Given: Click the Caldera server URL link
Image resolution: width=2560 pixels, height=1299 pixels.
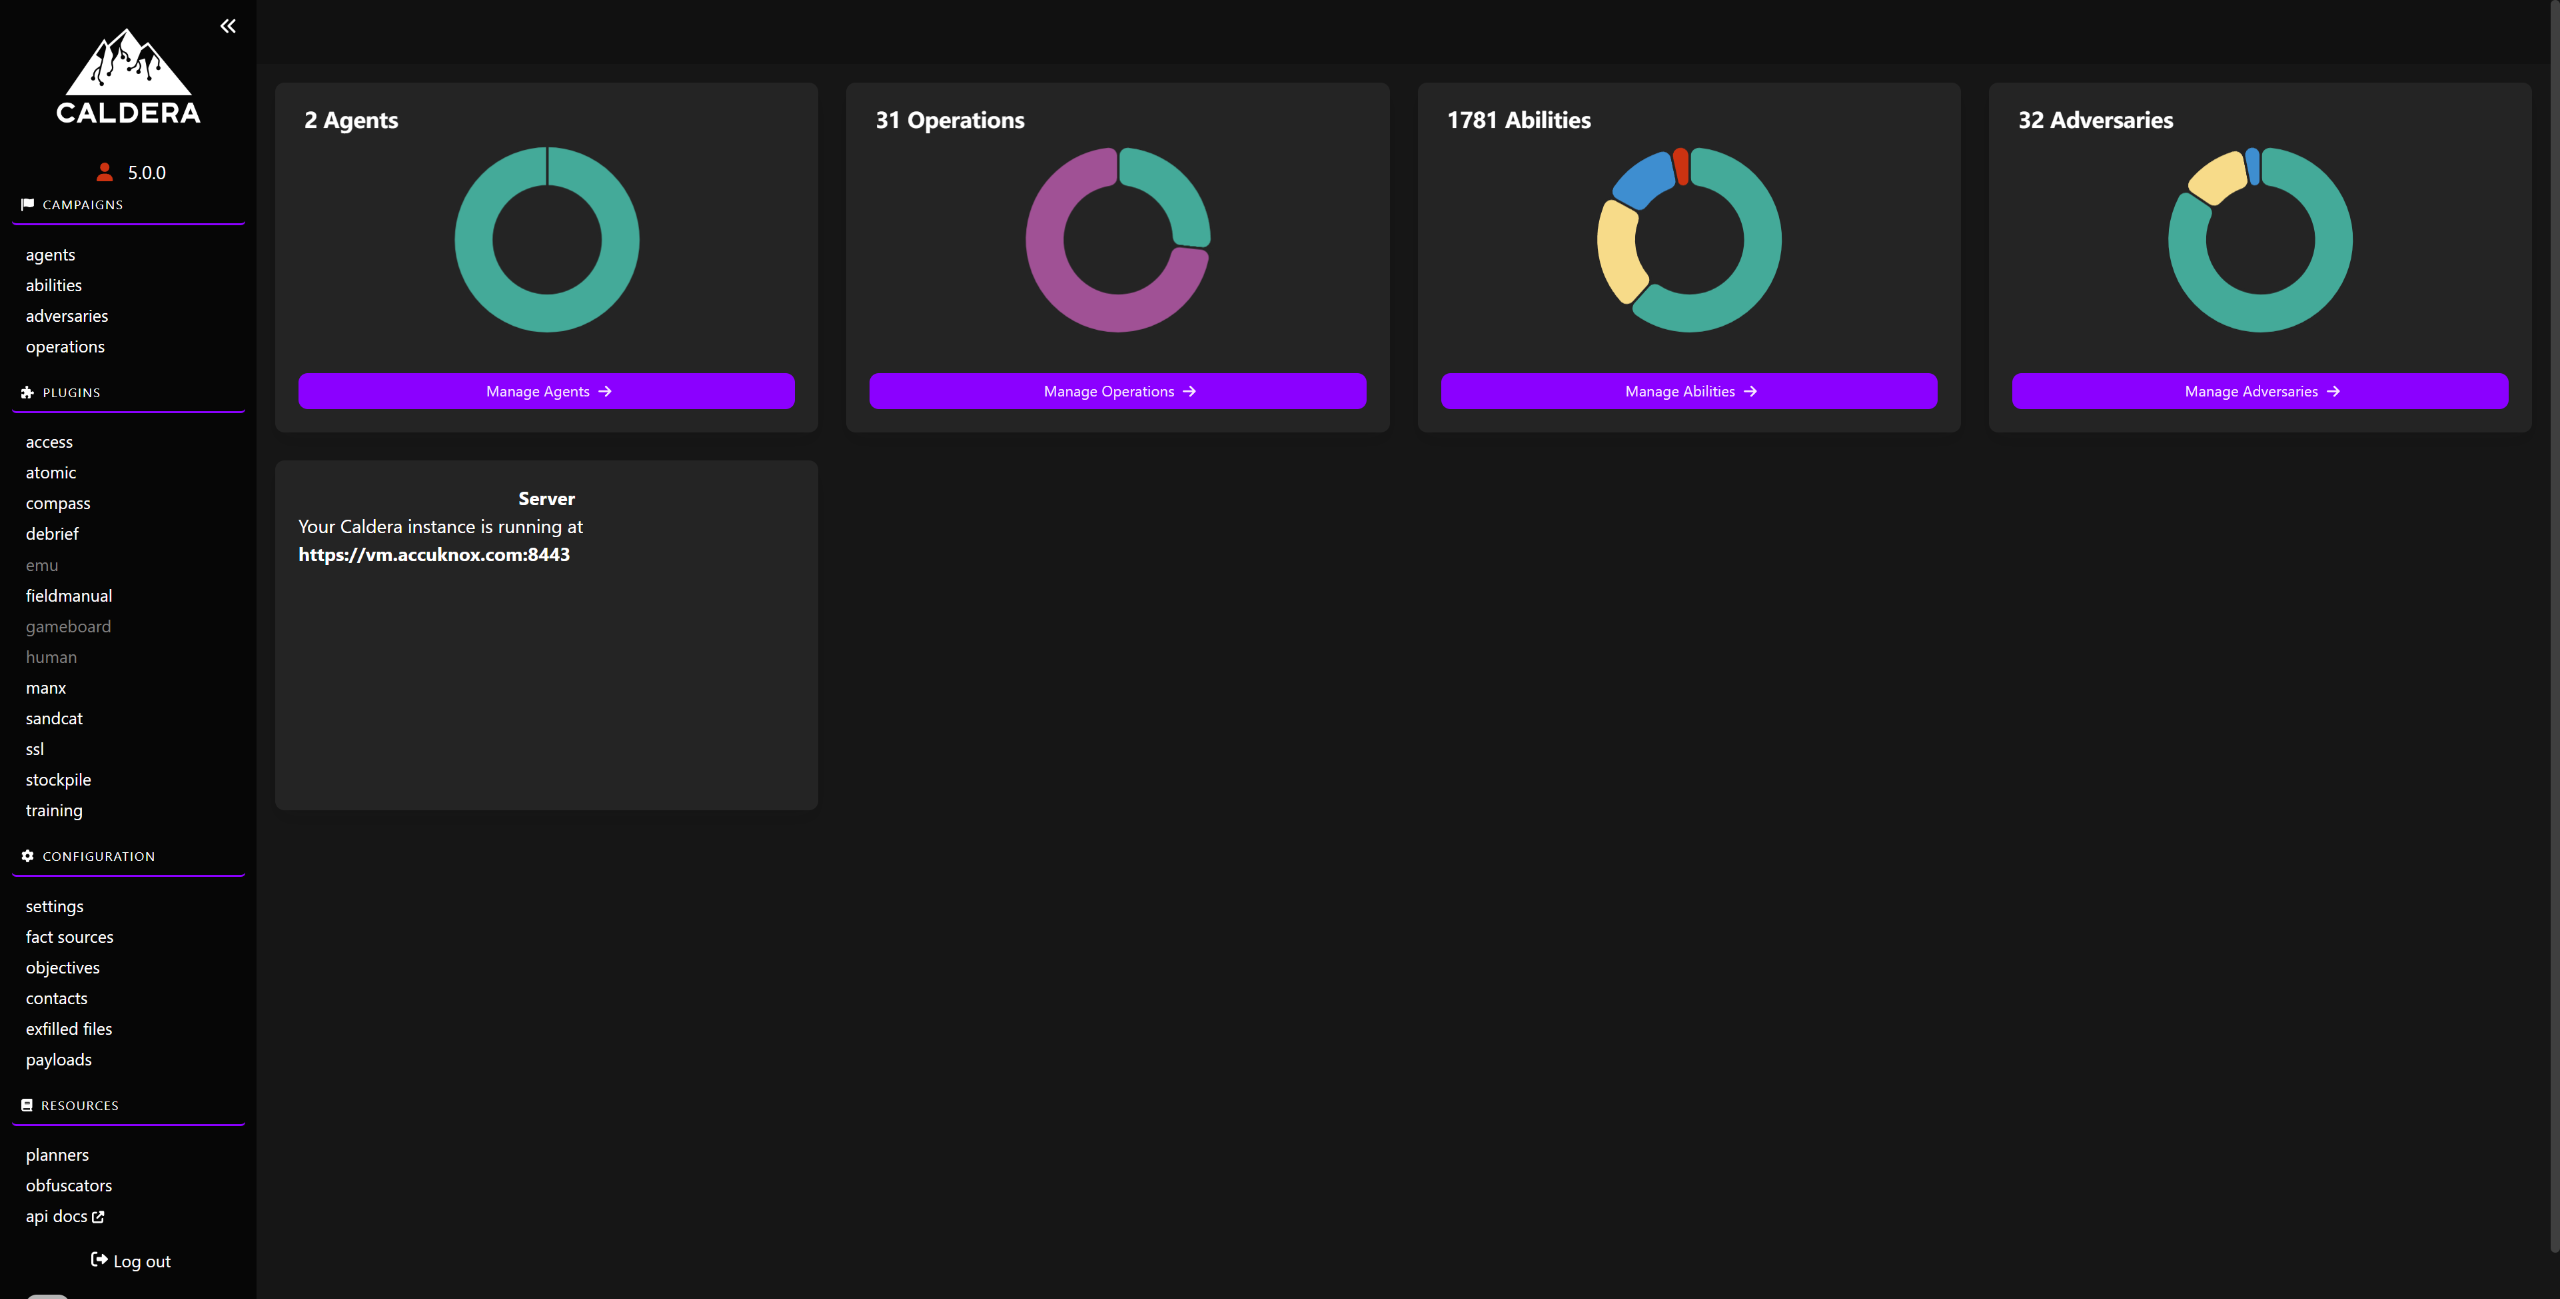Looking at the screenshot, I should tap(434, 555).
